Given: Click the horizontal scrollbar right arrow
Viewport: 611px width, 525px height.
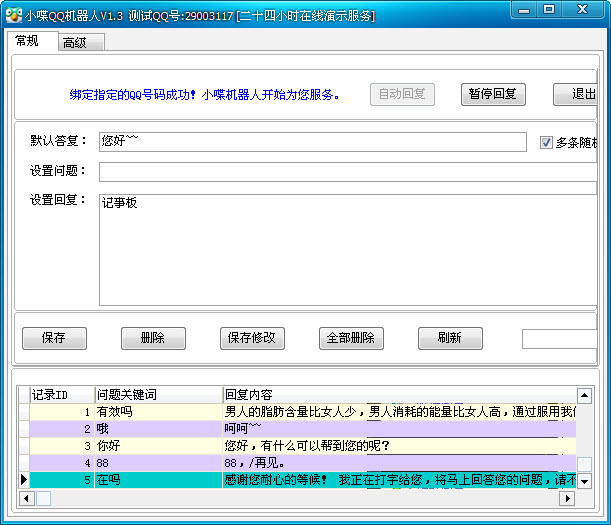Looking at the screenshot, I should click(567, 498).
